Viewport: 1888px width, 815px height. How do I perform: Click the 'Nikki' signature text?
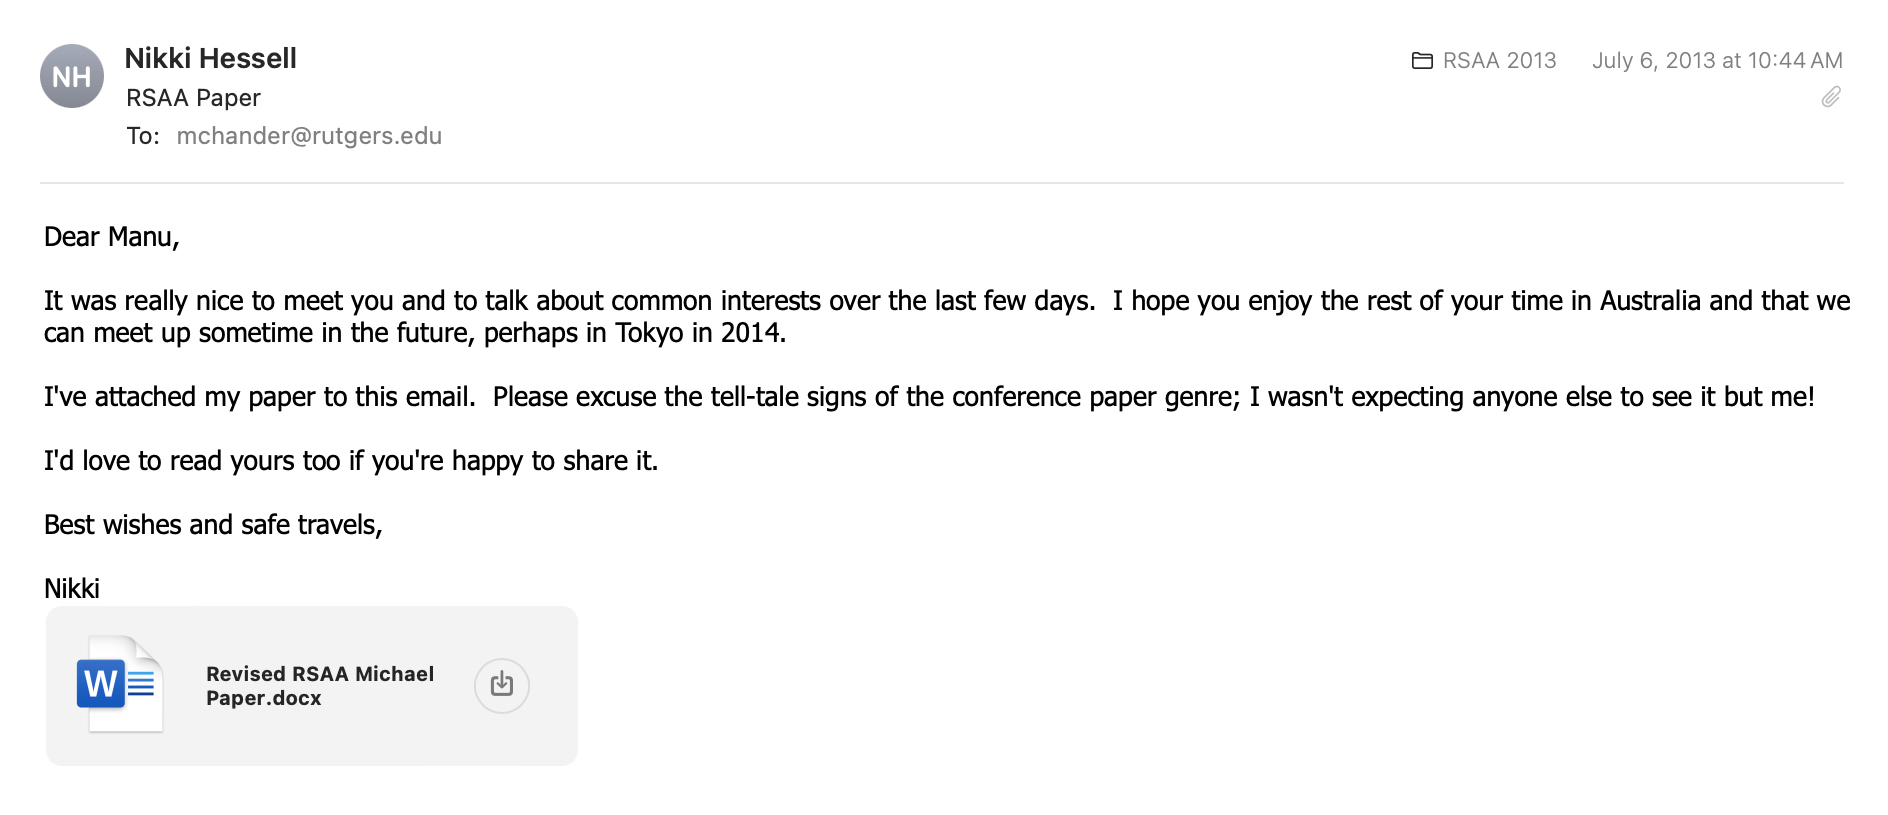(x=72, y=589)
